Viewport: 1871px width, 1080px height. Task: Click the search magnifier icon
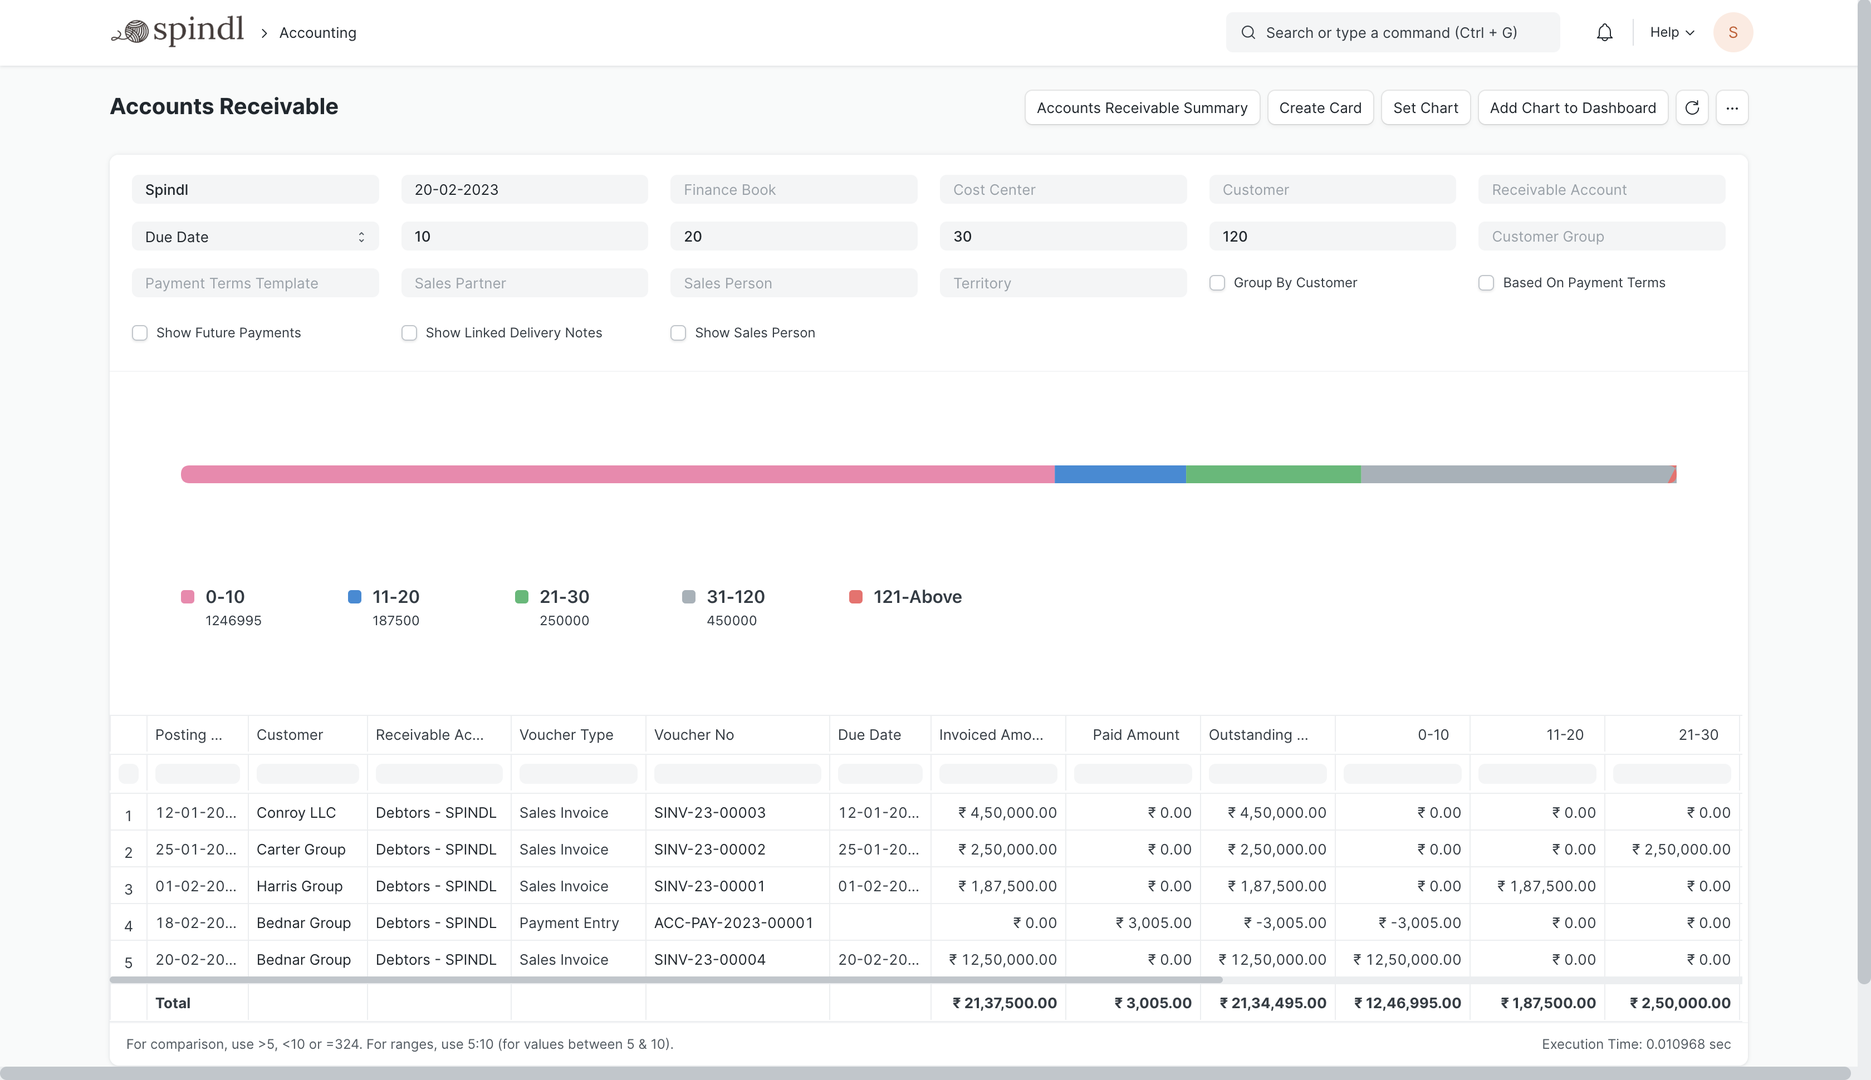[x=1248, y=32]
